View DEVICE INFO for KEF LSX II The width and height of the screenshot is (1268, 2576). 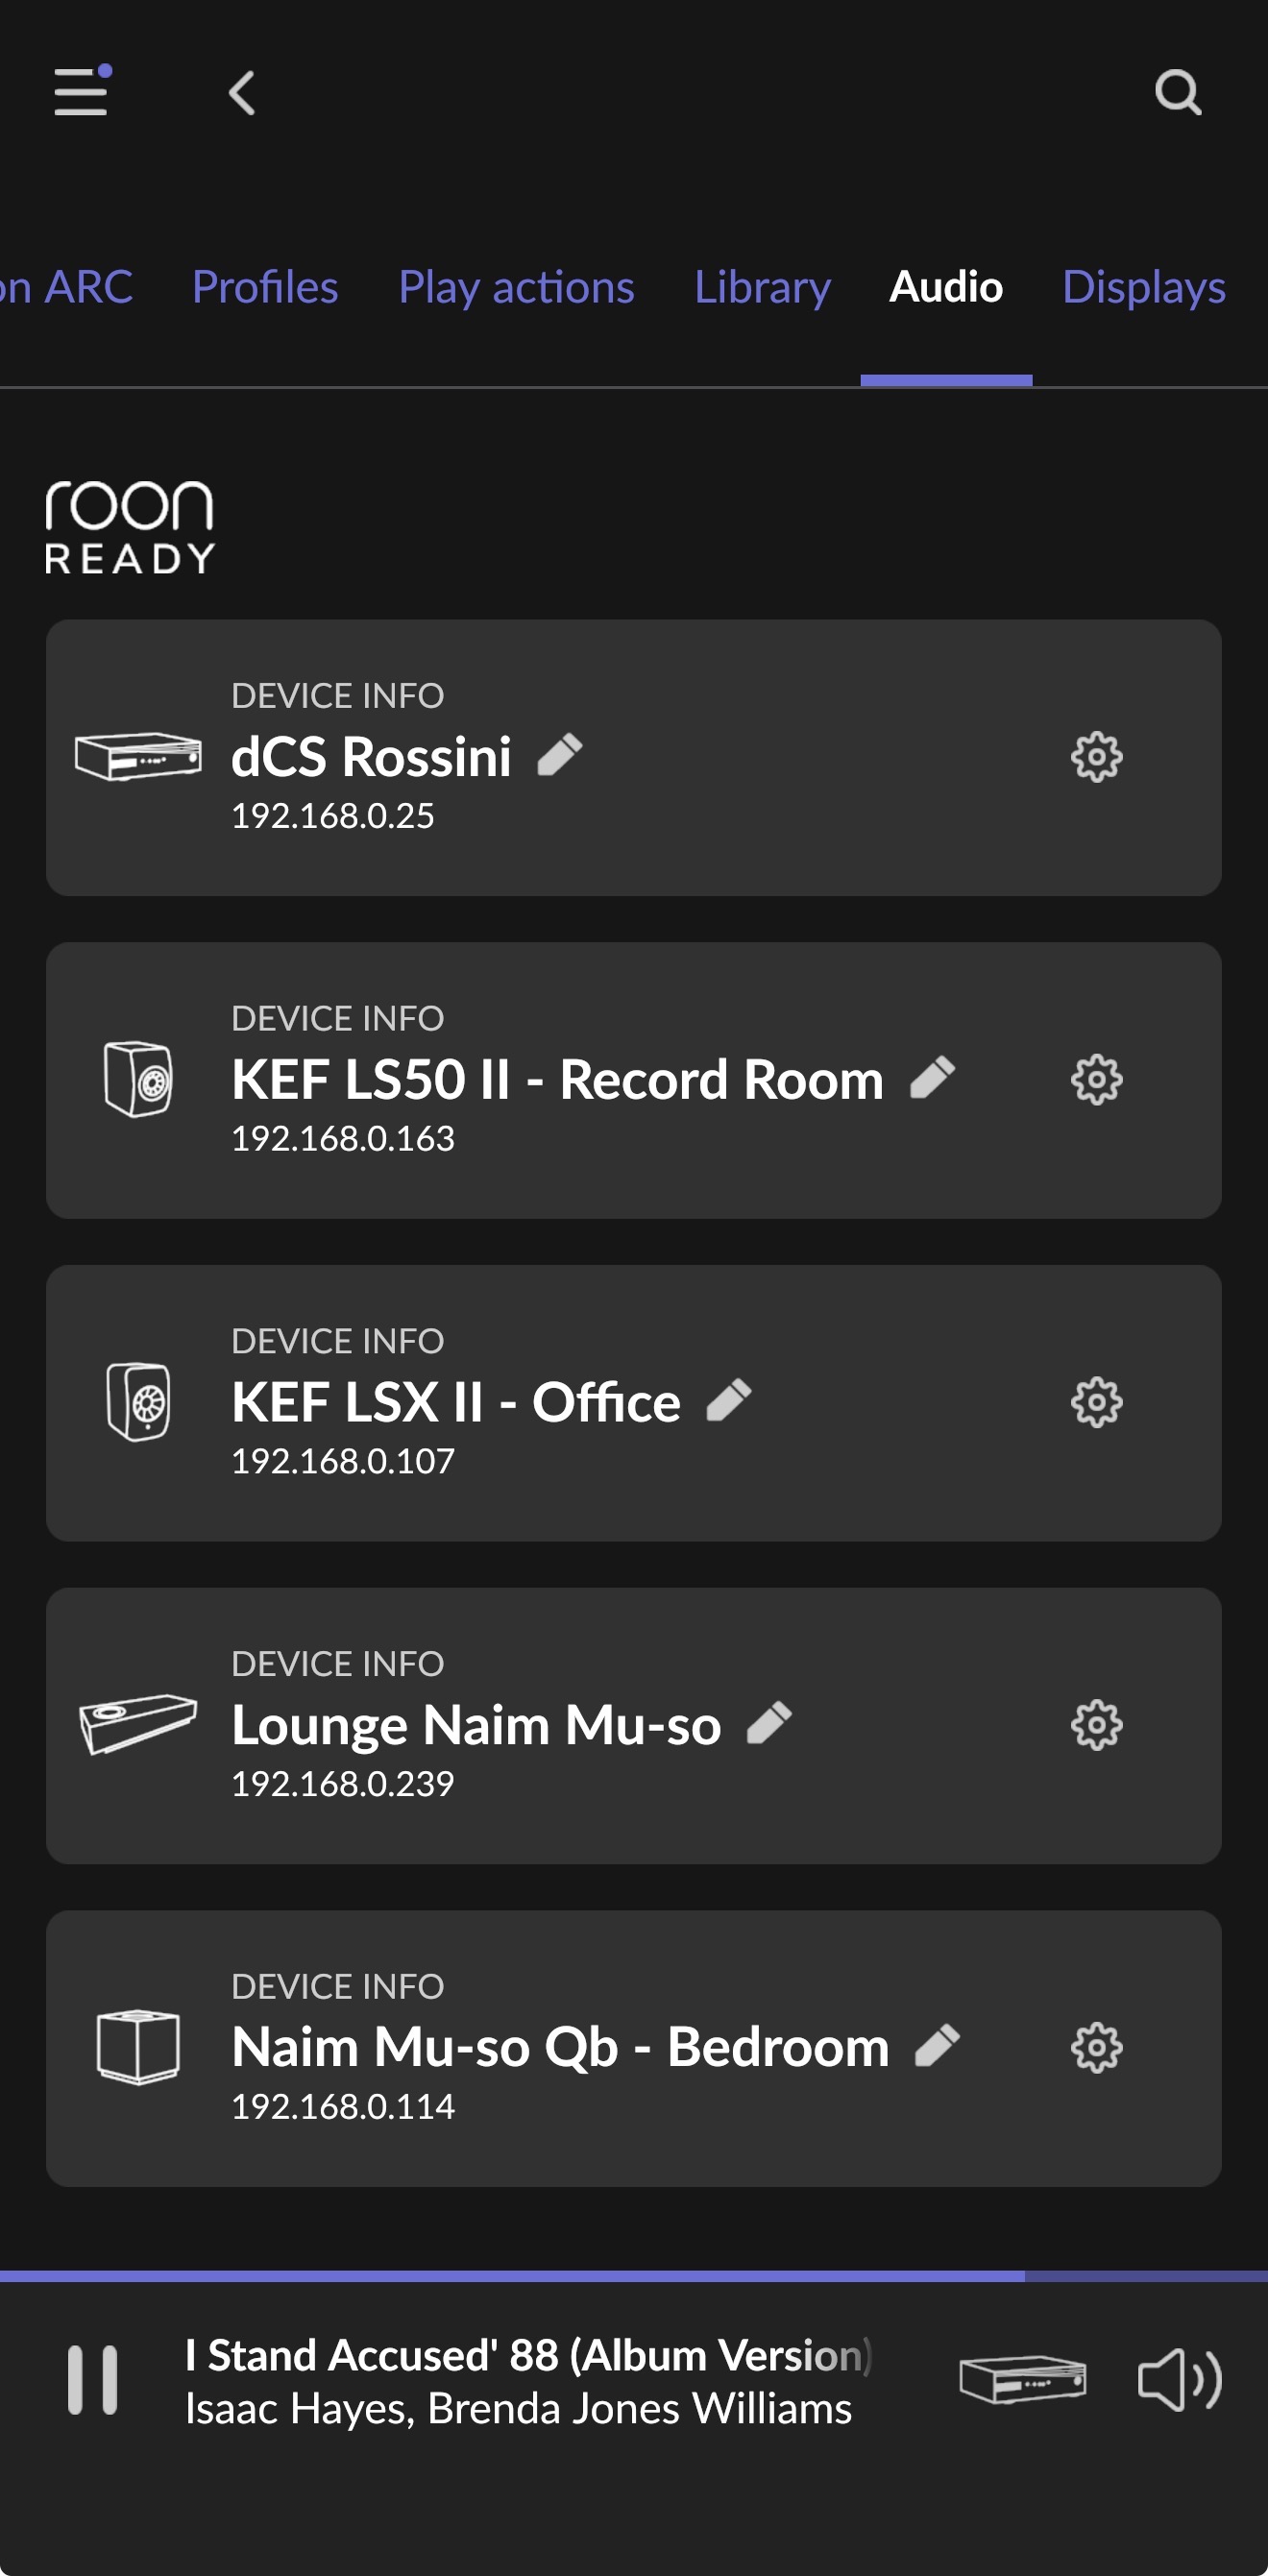click(x=337, y=1341)
